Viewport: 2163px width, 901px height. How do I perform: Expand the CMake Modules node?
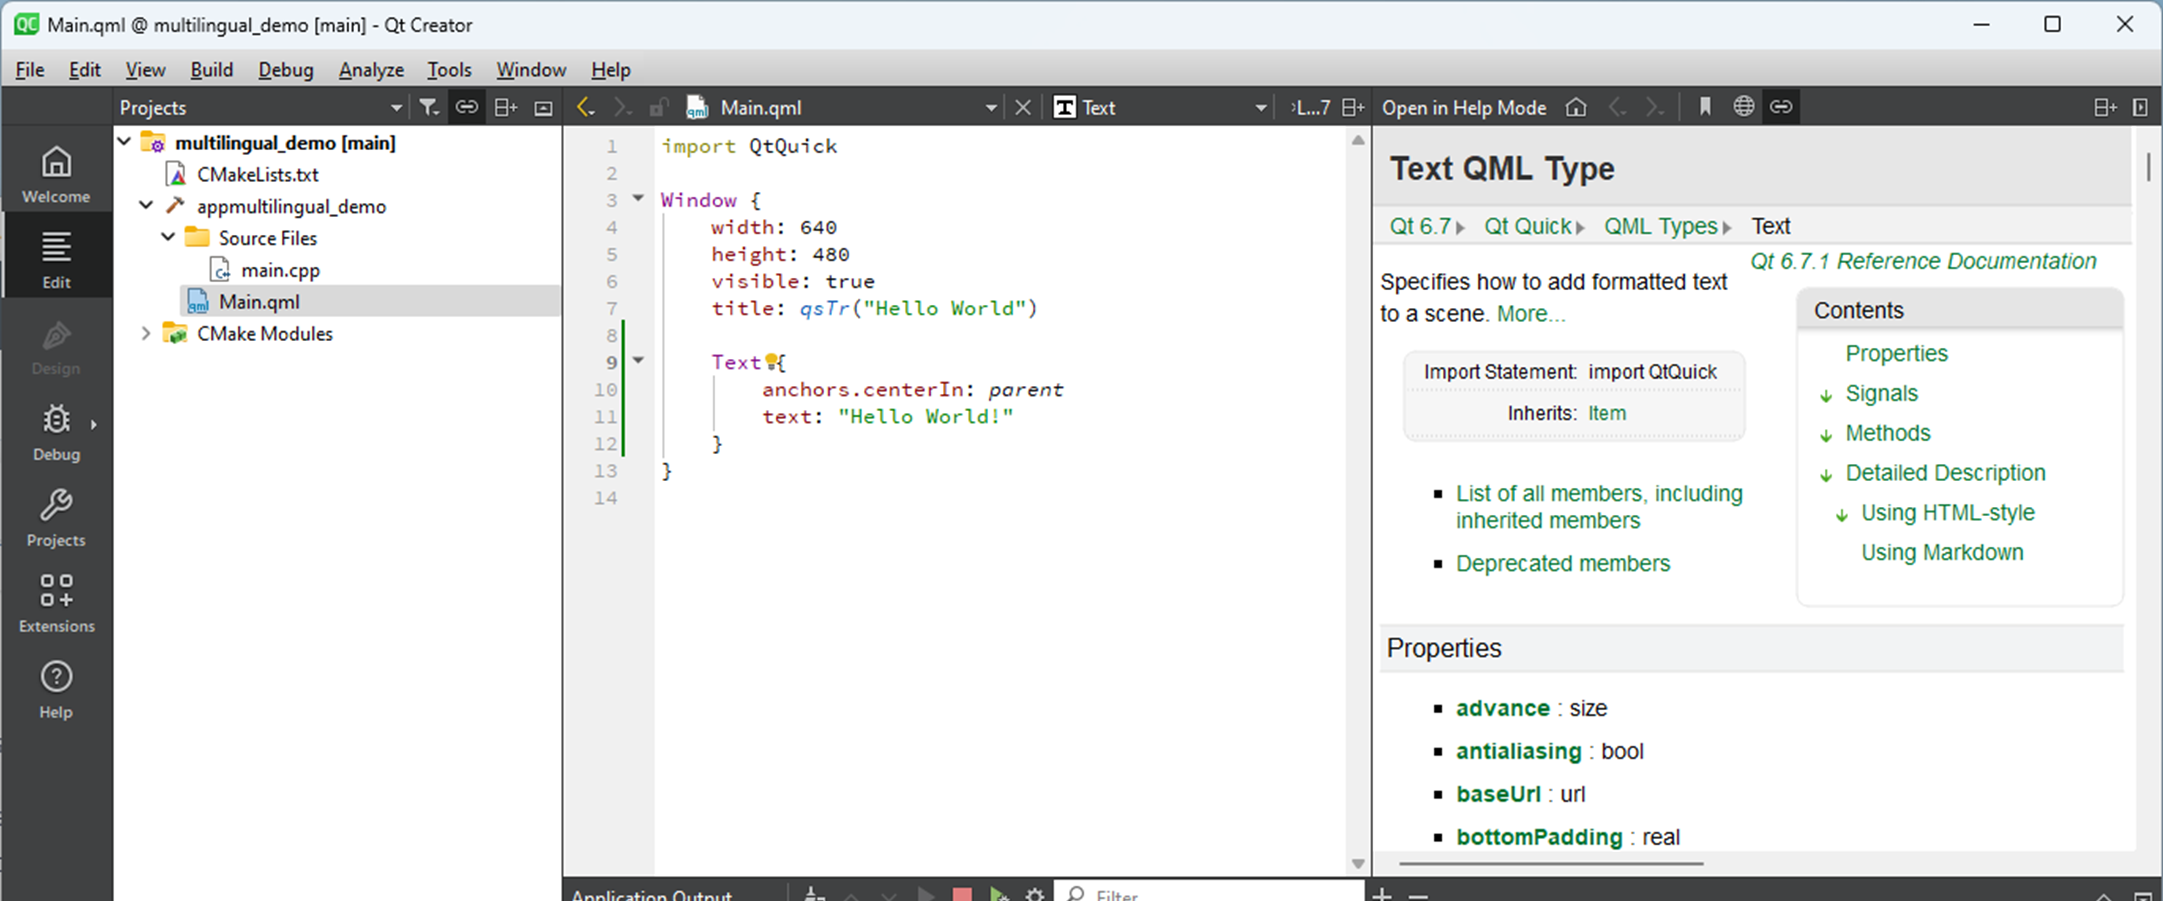[146, 333]
